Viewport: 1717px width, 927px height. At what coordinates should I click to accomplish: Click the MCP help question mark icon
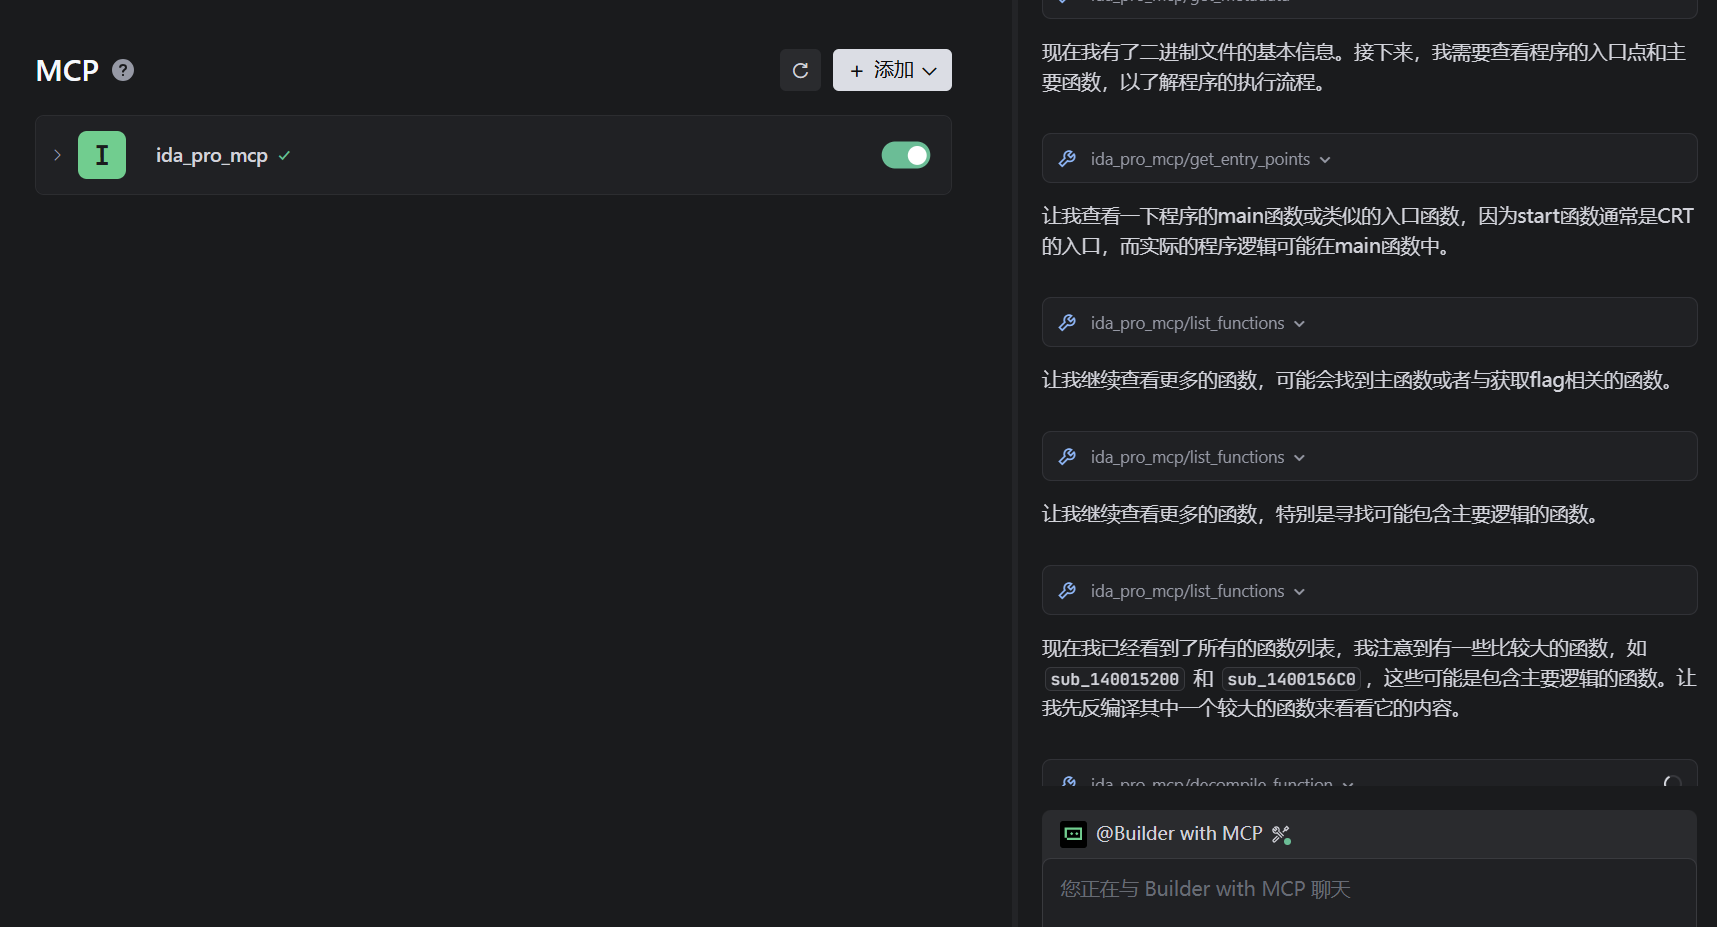click(x=123, y=70)
